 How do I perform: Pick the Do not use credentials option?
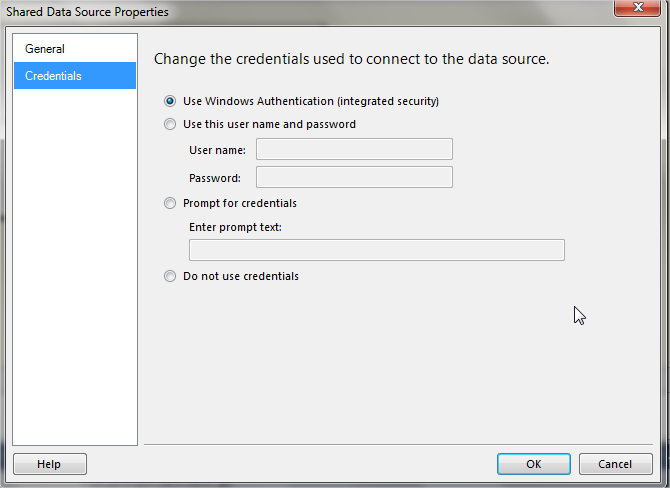(x=170, y=277)
